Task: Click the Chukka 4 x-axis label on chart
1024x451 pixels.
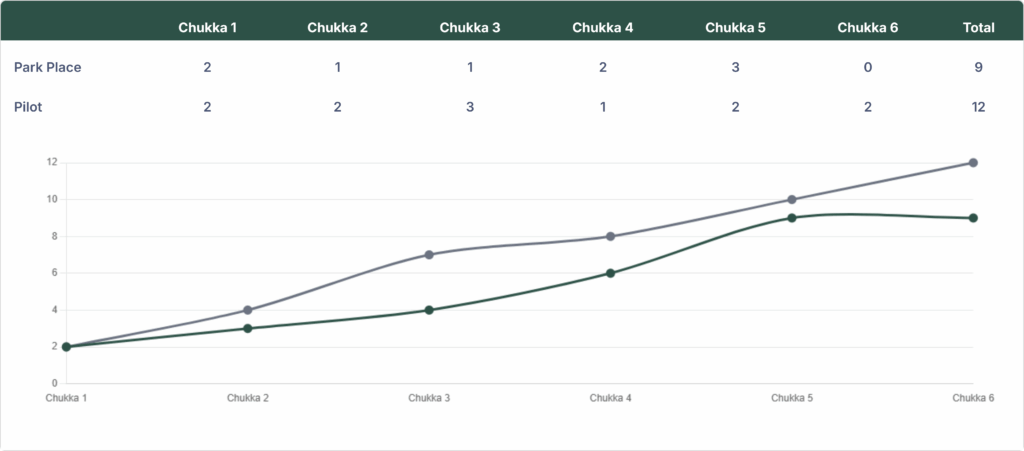Action: point(610,398)
